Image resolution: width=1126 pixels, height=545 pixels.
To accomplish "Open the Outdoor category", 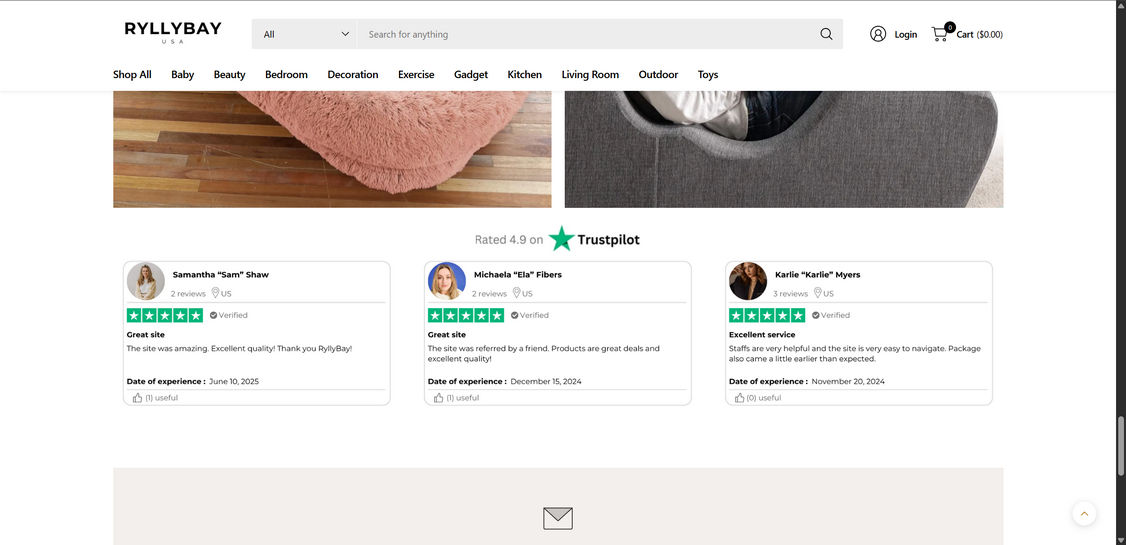I will pyautogui.click(x=658, y=75).
